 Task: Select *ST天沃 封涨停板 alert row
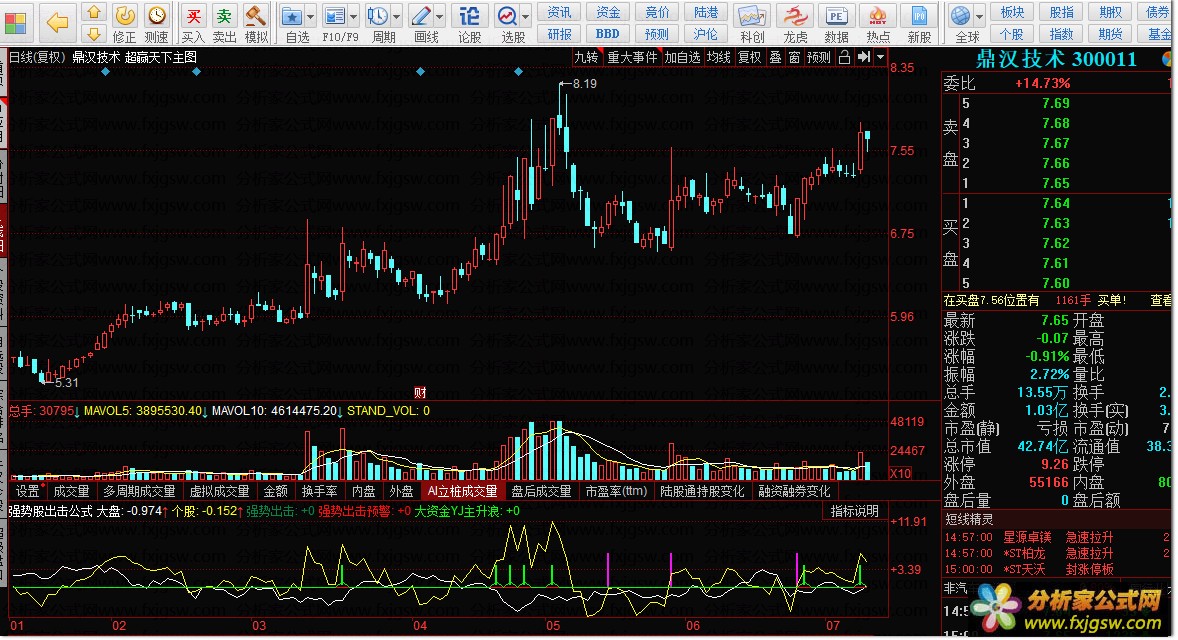[x=1056, y=569]
